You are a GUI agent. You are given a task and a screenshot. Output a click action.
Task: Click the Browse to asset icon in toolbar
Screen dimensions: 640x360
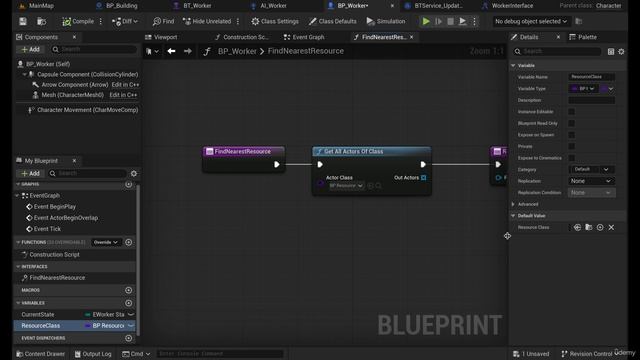click(41, 21)
